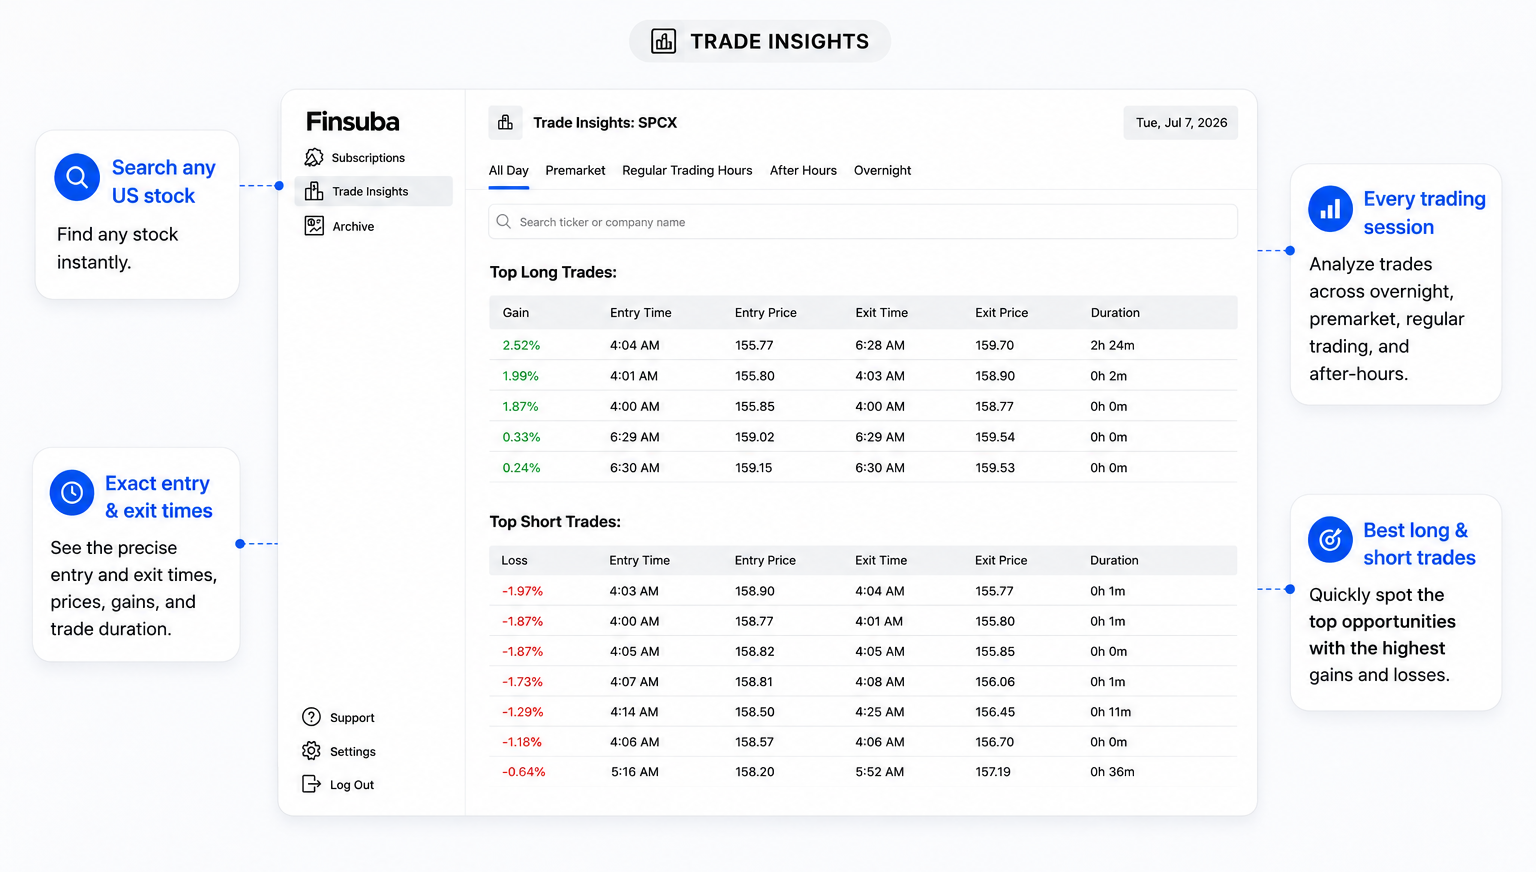This screenshot has width=1536, height=872.
Task: Click the blue clock Exact entry icon
Action: 72,493
